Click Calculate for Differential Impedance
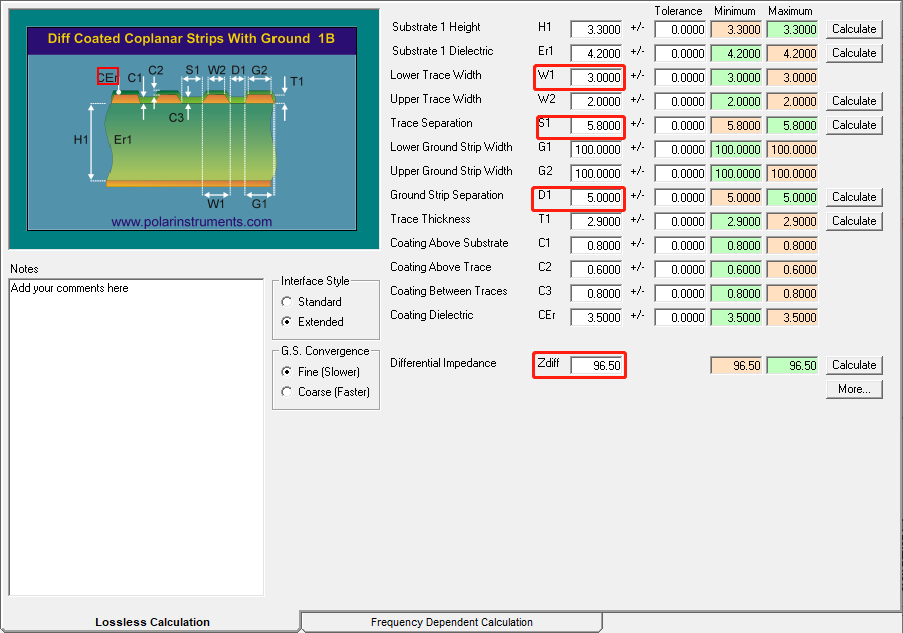The image size is (903, 633). coord(854,365)
